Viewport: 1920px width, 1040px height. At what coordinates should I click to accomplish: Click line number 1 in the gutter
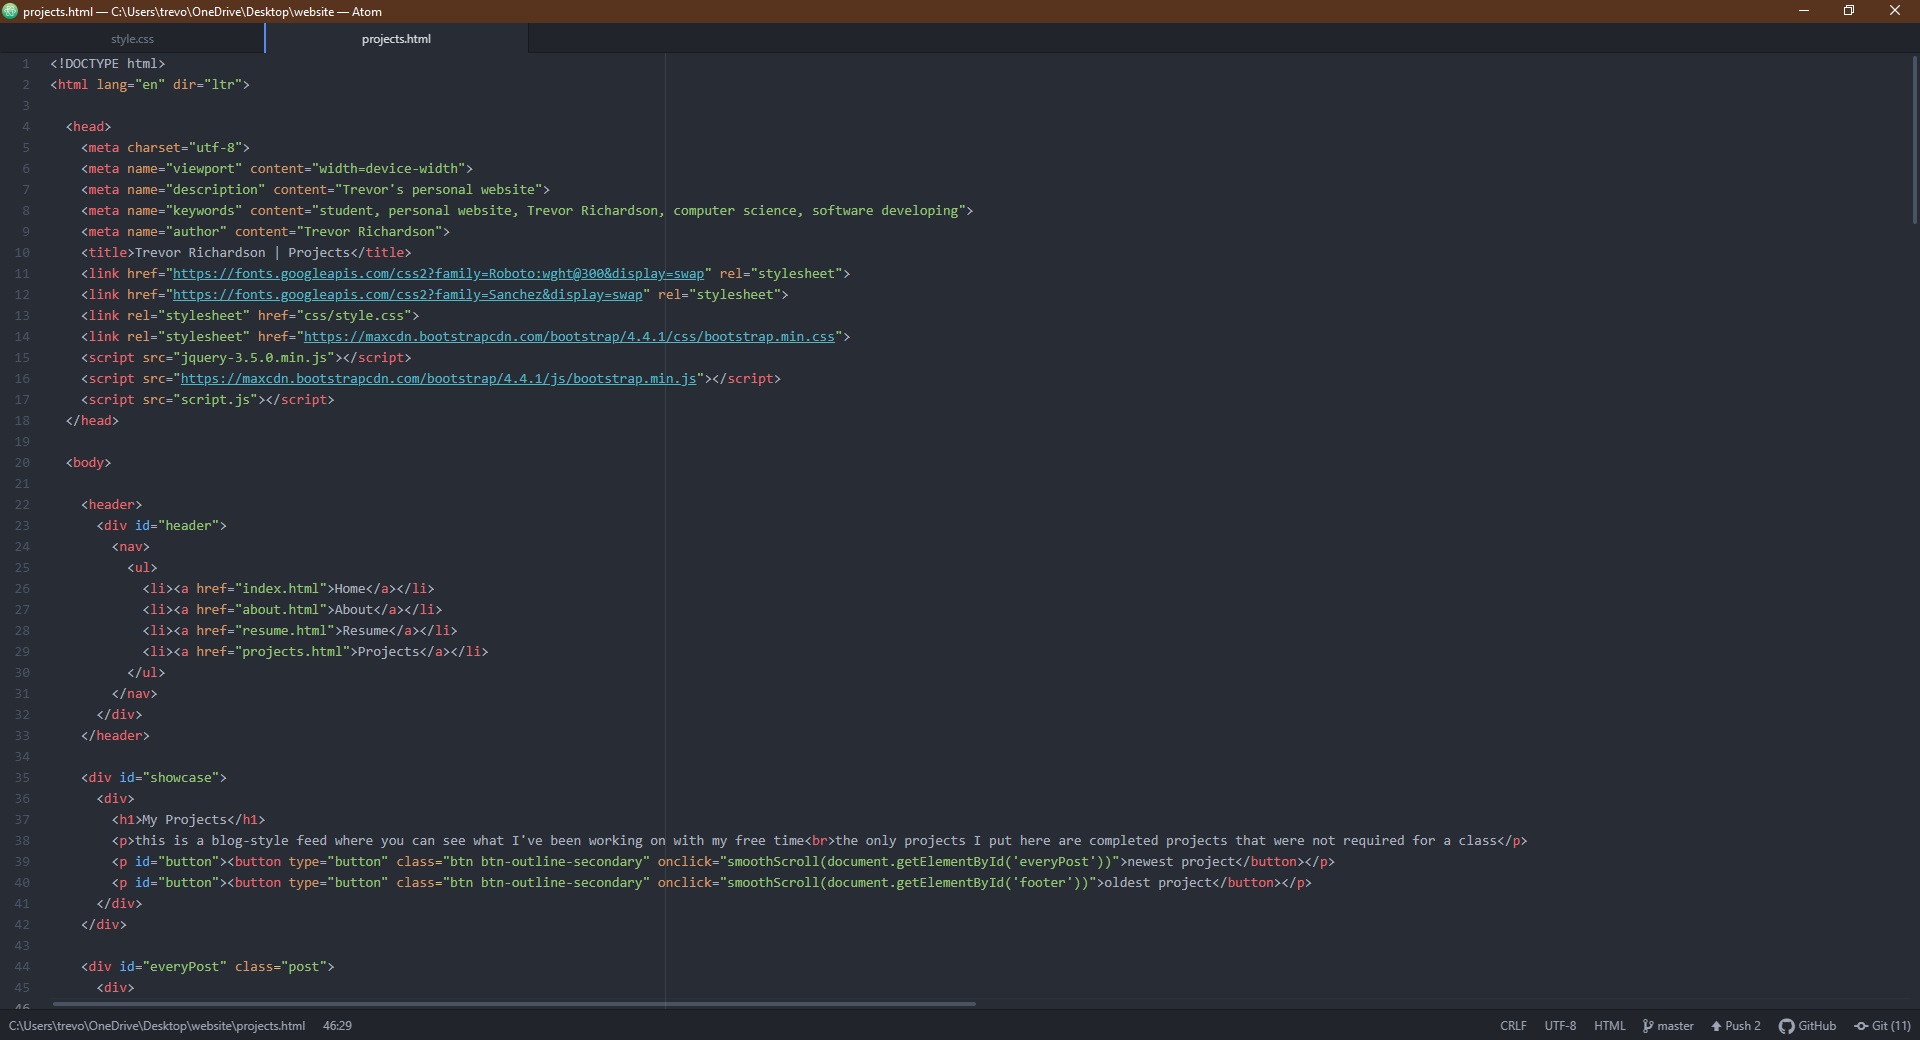[26, 64]
